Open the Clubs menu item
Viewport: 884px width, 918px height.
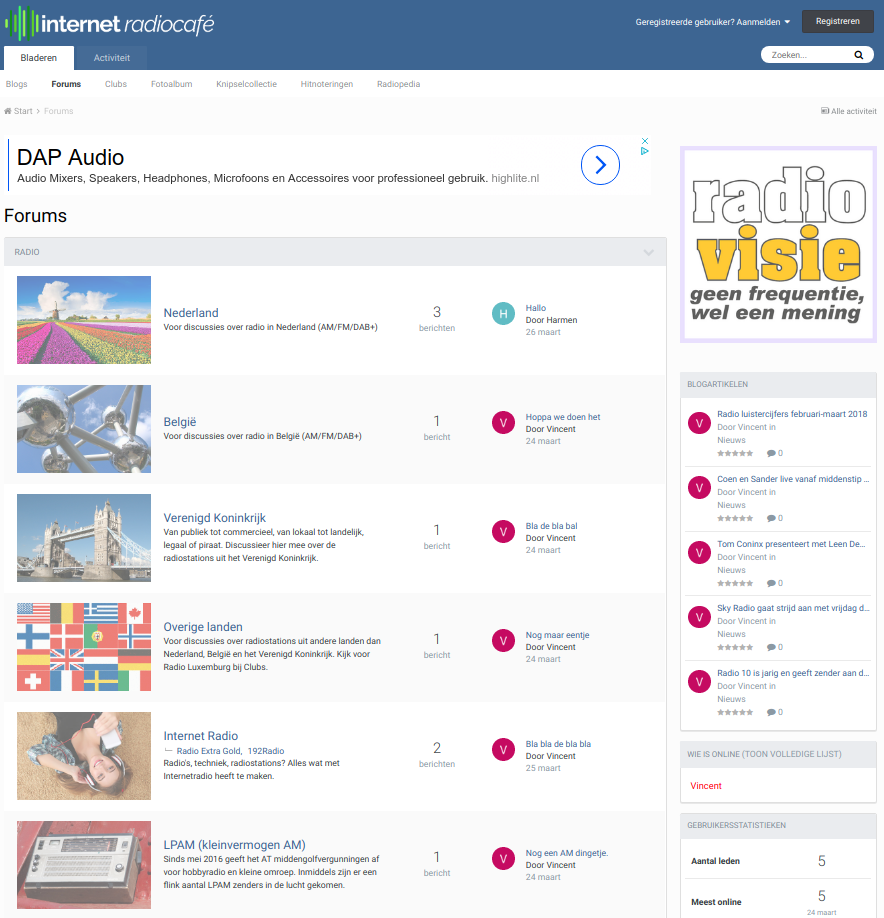pyautogui.click(x=116, y=84)
